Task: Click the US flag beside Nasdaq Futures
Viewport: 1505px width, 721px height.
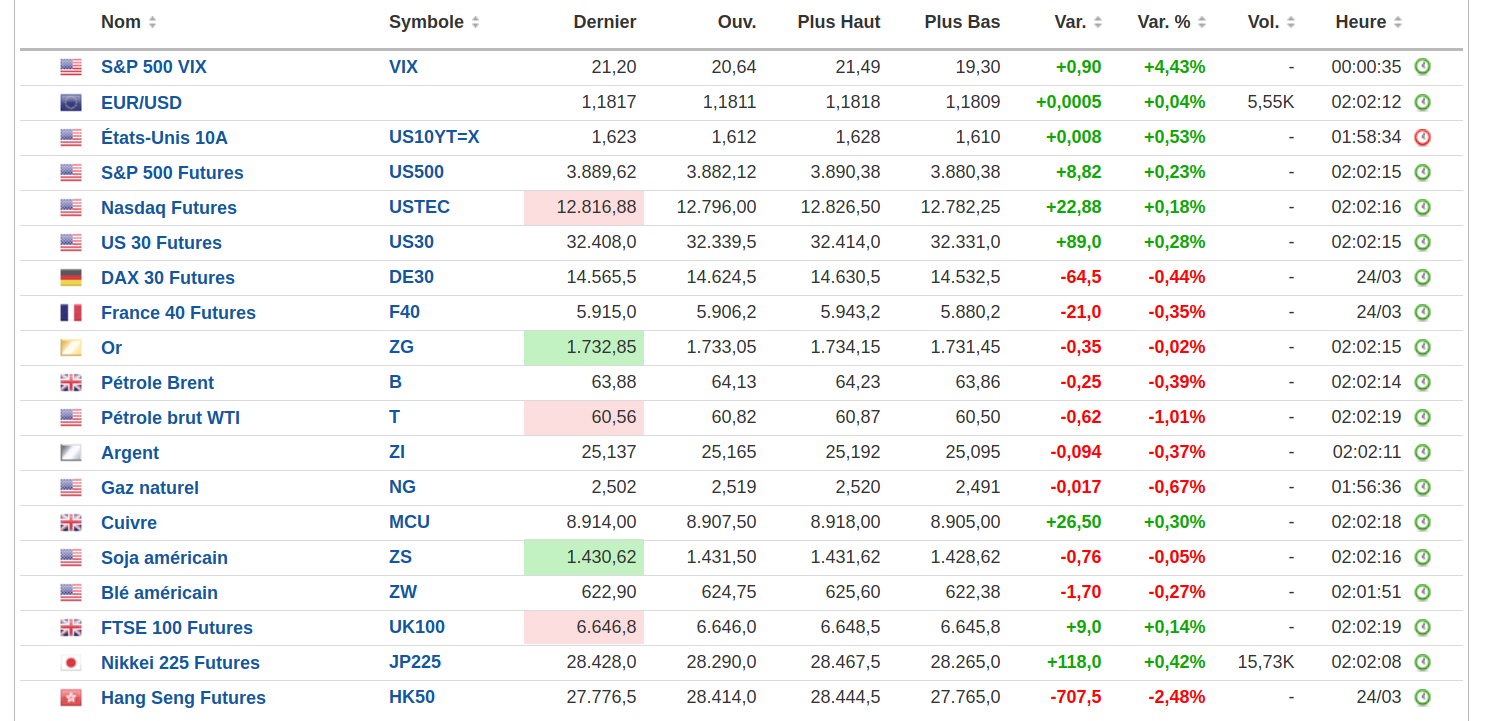Action: pos(71,208)
